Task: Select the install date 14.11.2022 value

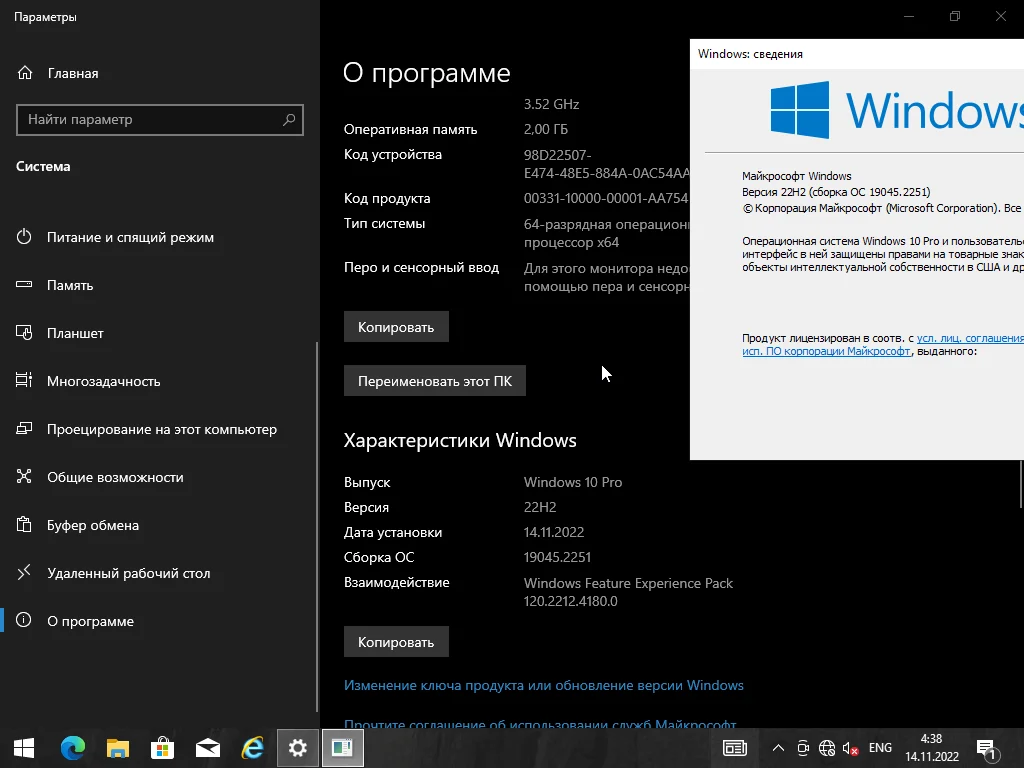Action: pyautogui.click(x=554, y=532)
